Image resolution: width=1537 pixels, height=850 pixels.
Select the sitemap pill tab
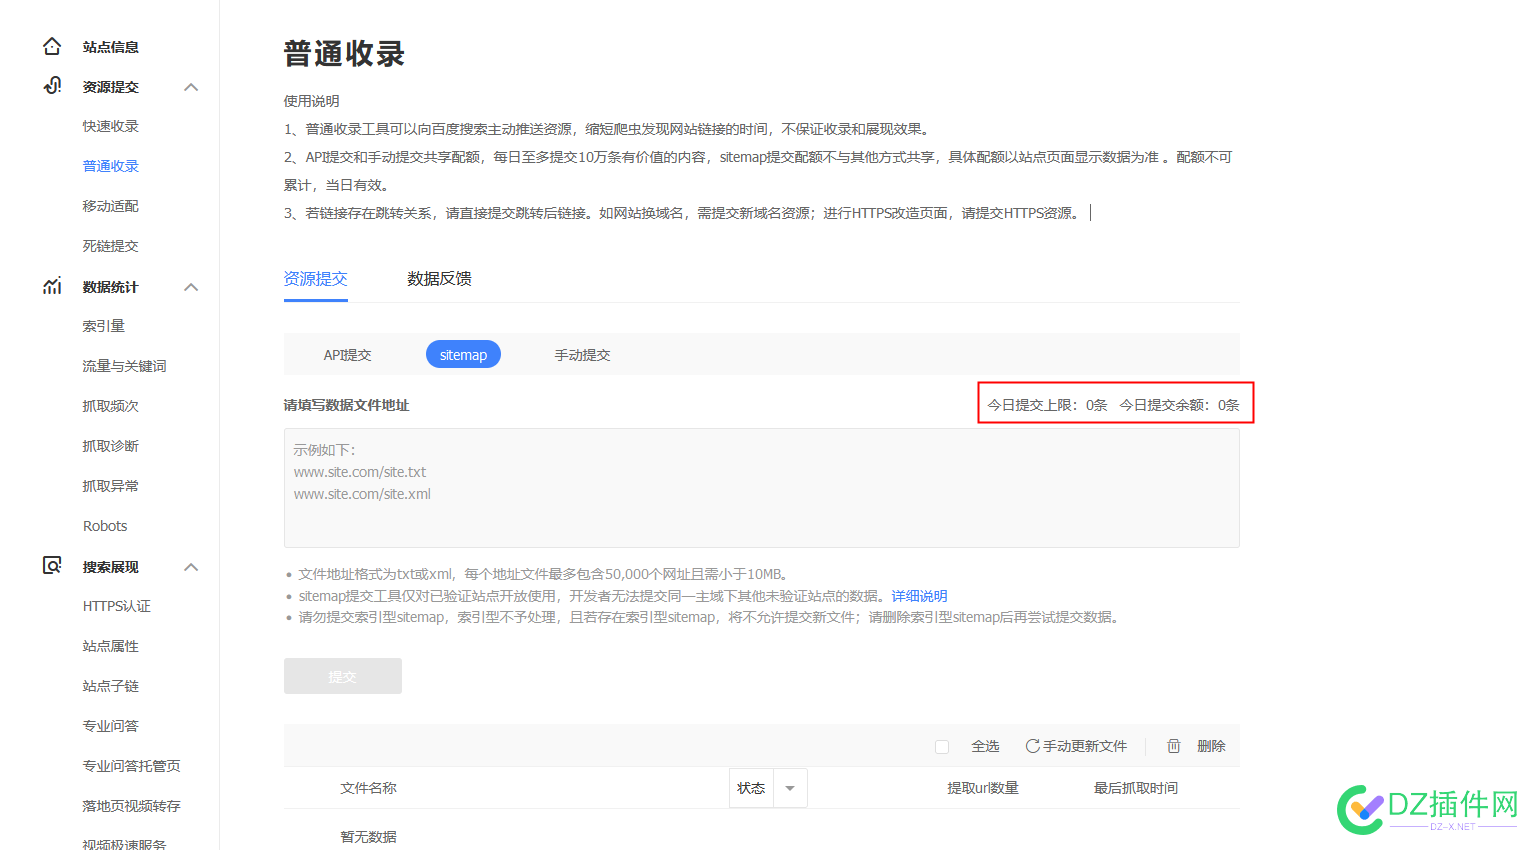[x=463, y=355]
